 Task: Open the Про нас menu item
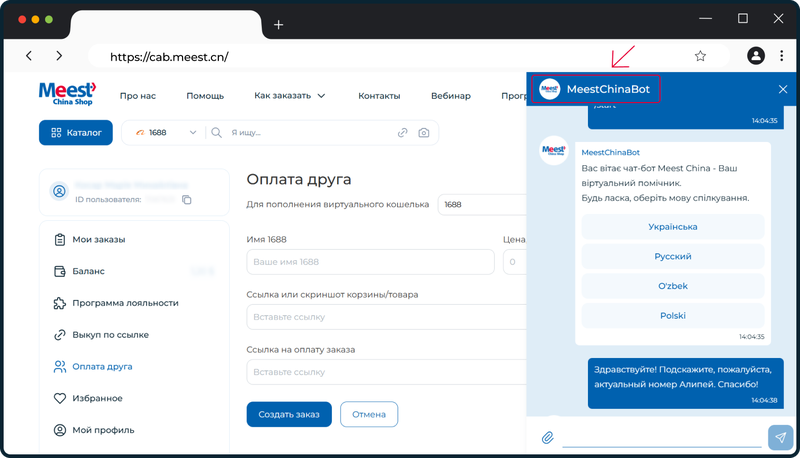[138, 95]
